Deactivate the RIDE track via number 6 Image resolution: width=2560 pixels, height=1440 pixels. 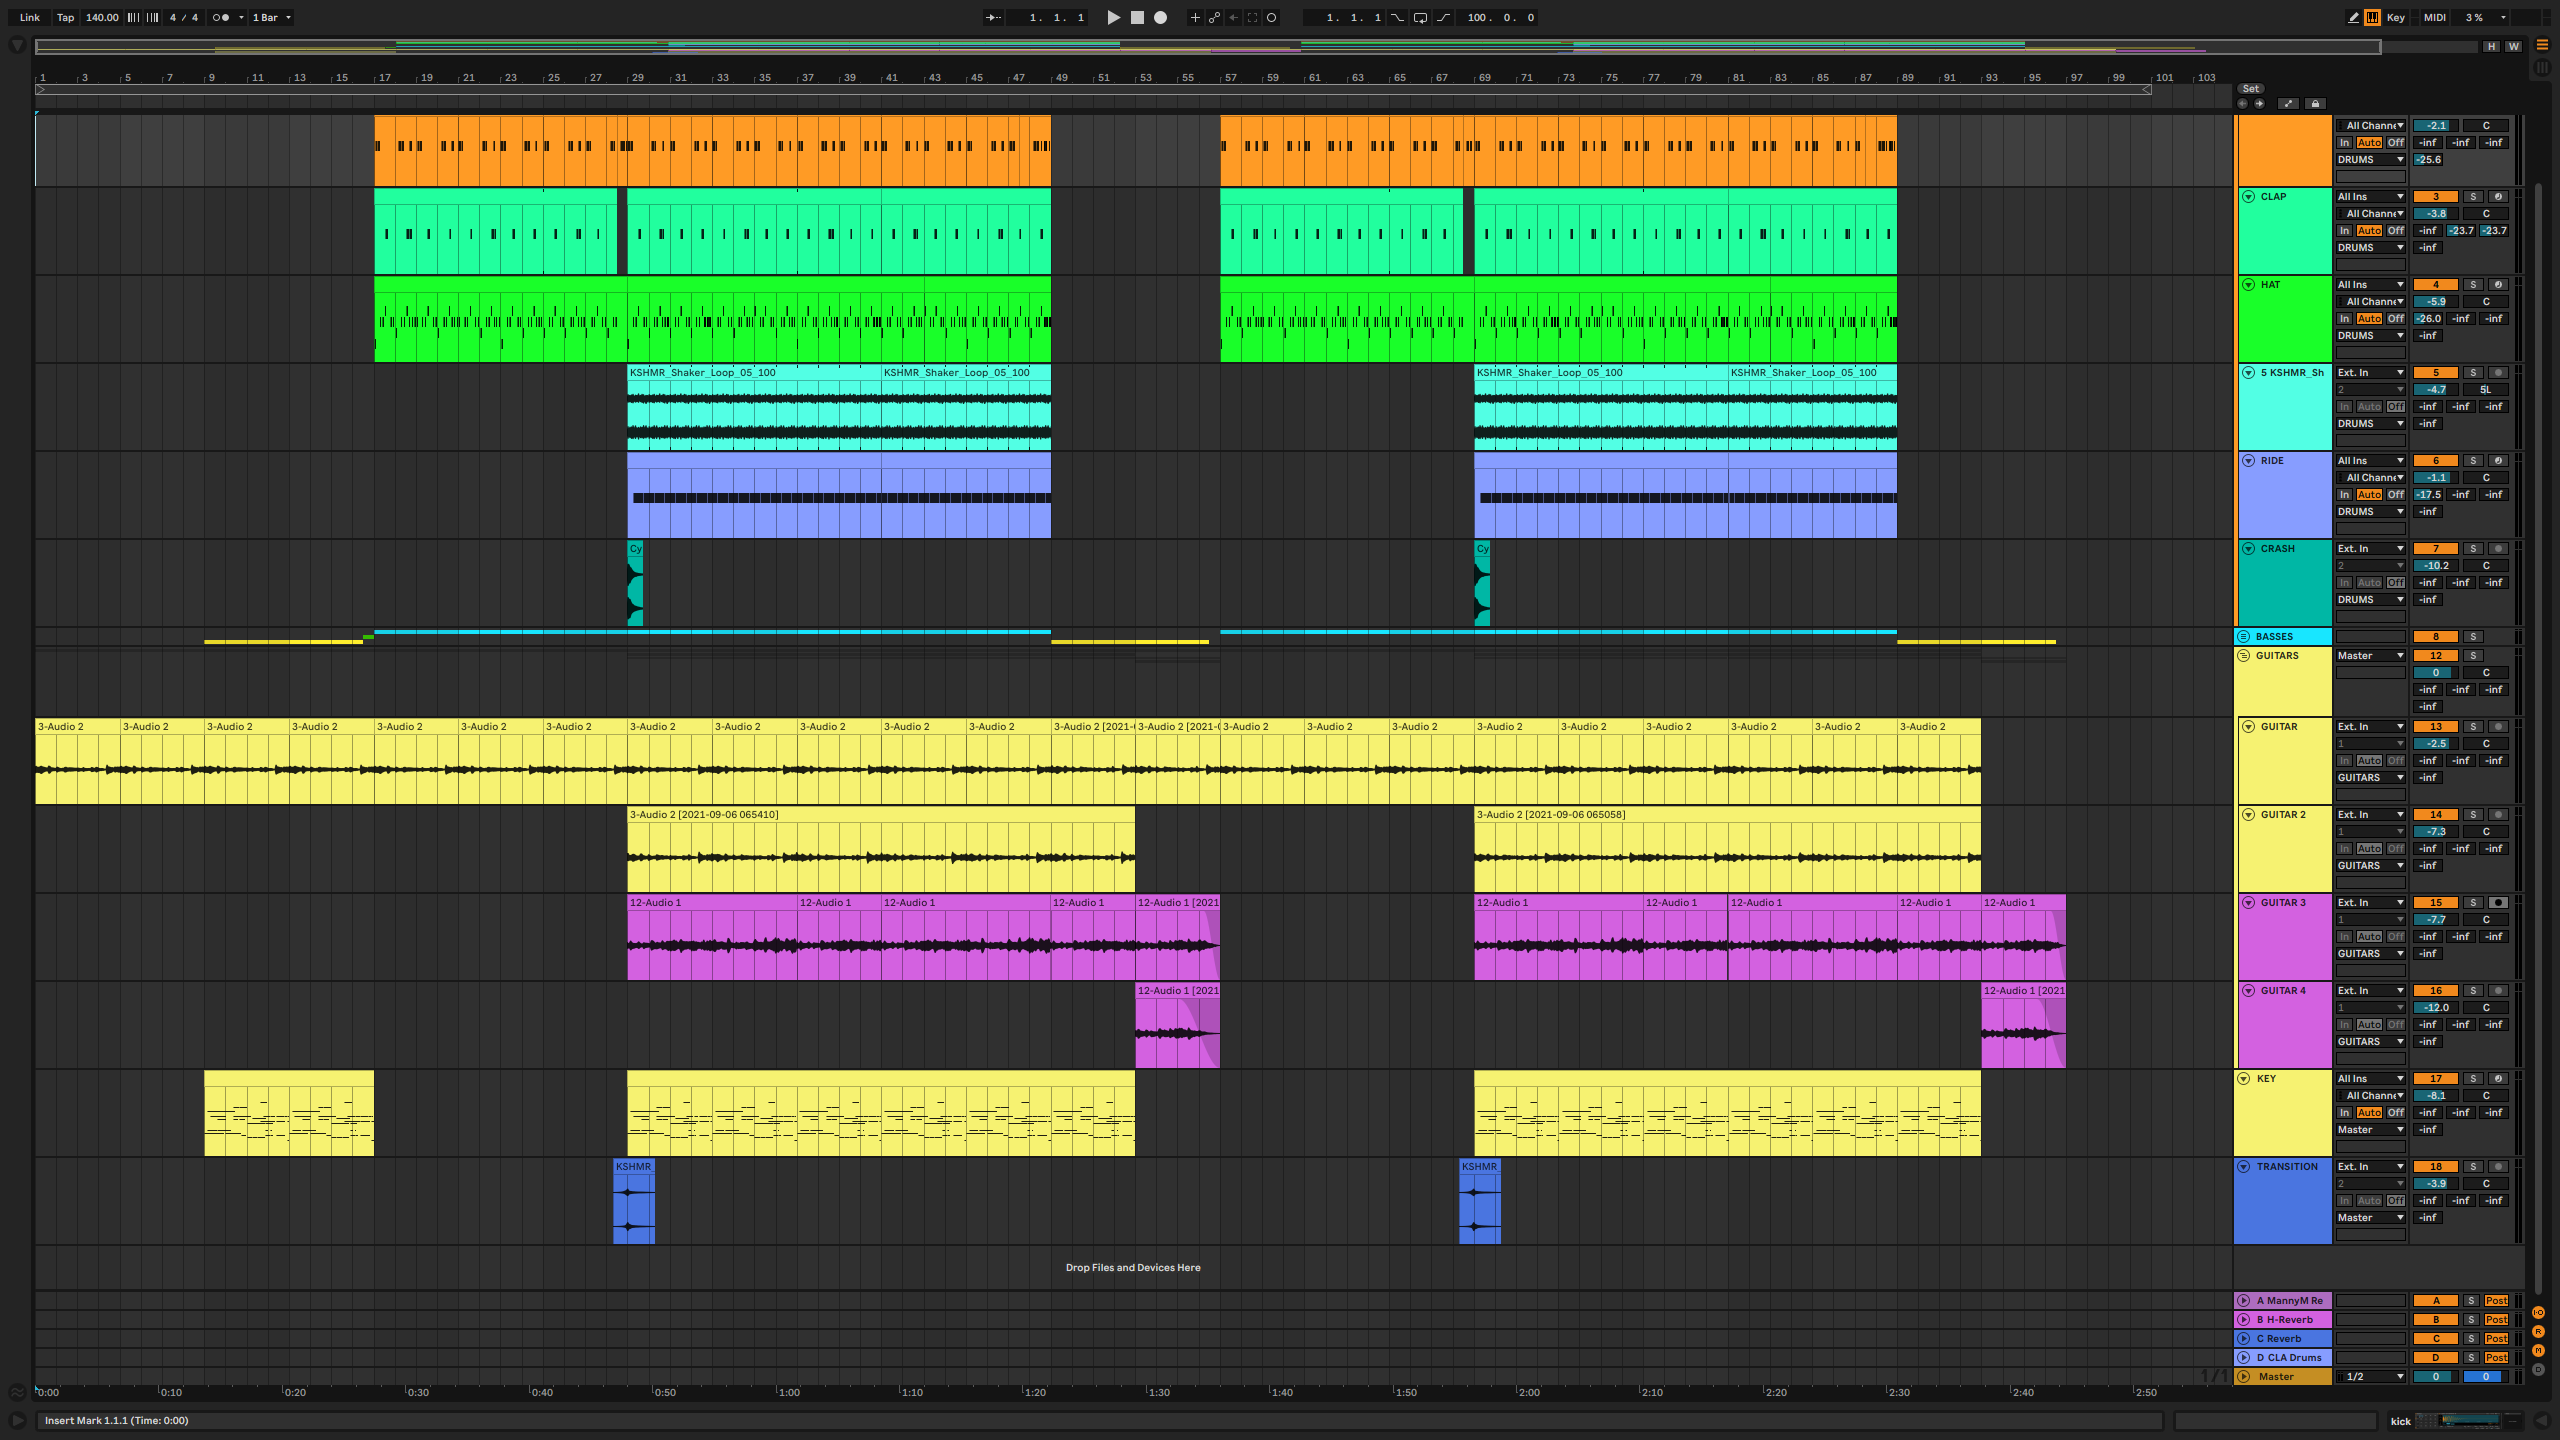coord(2435,461)
